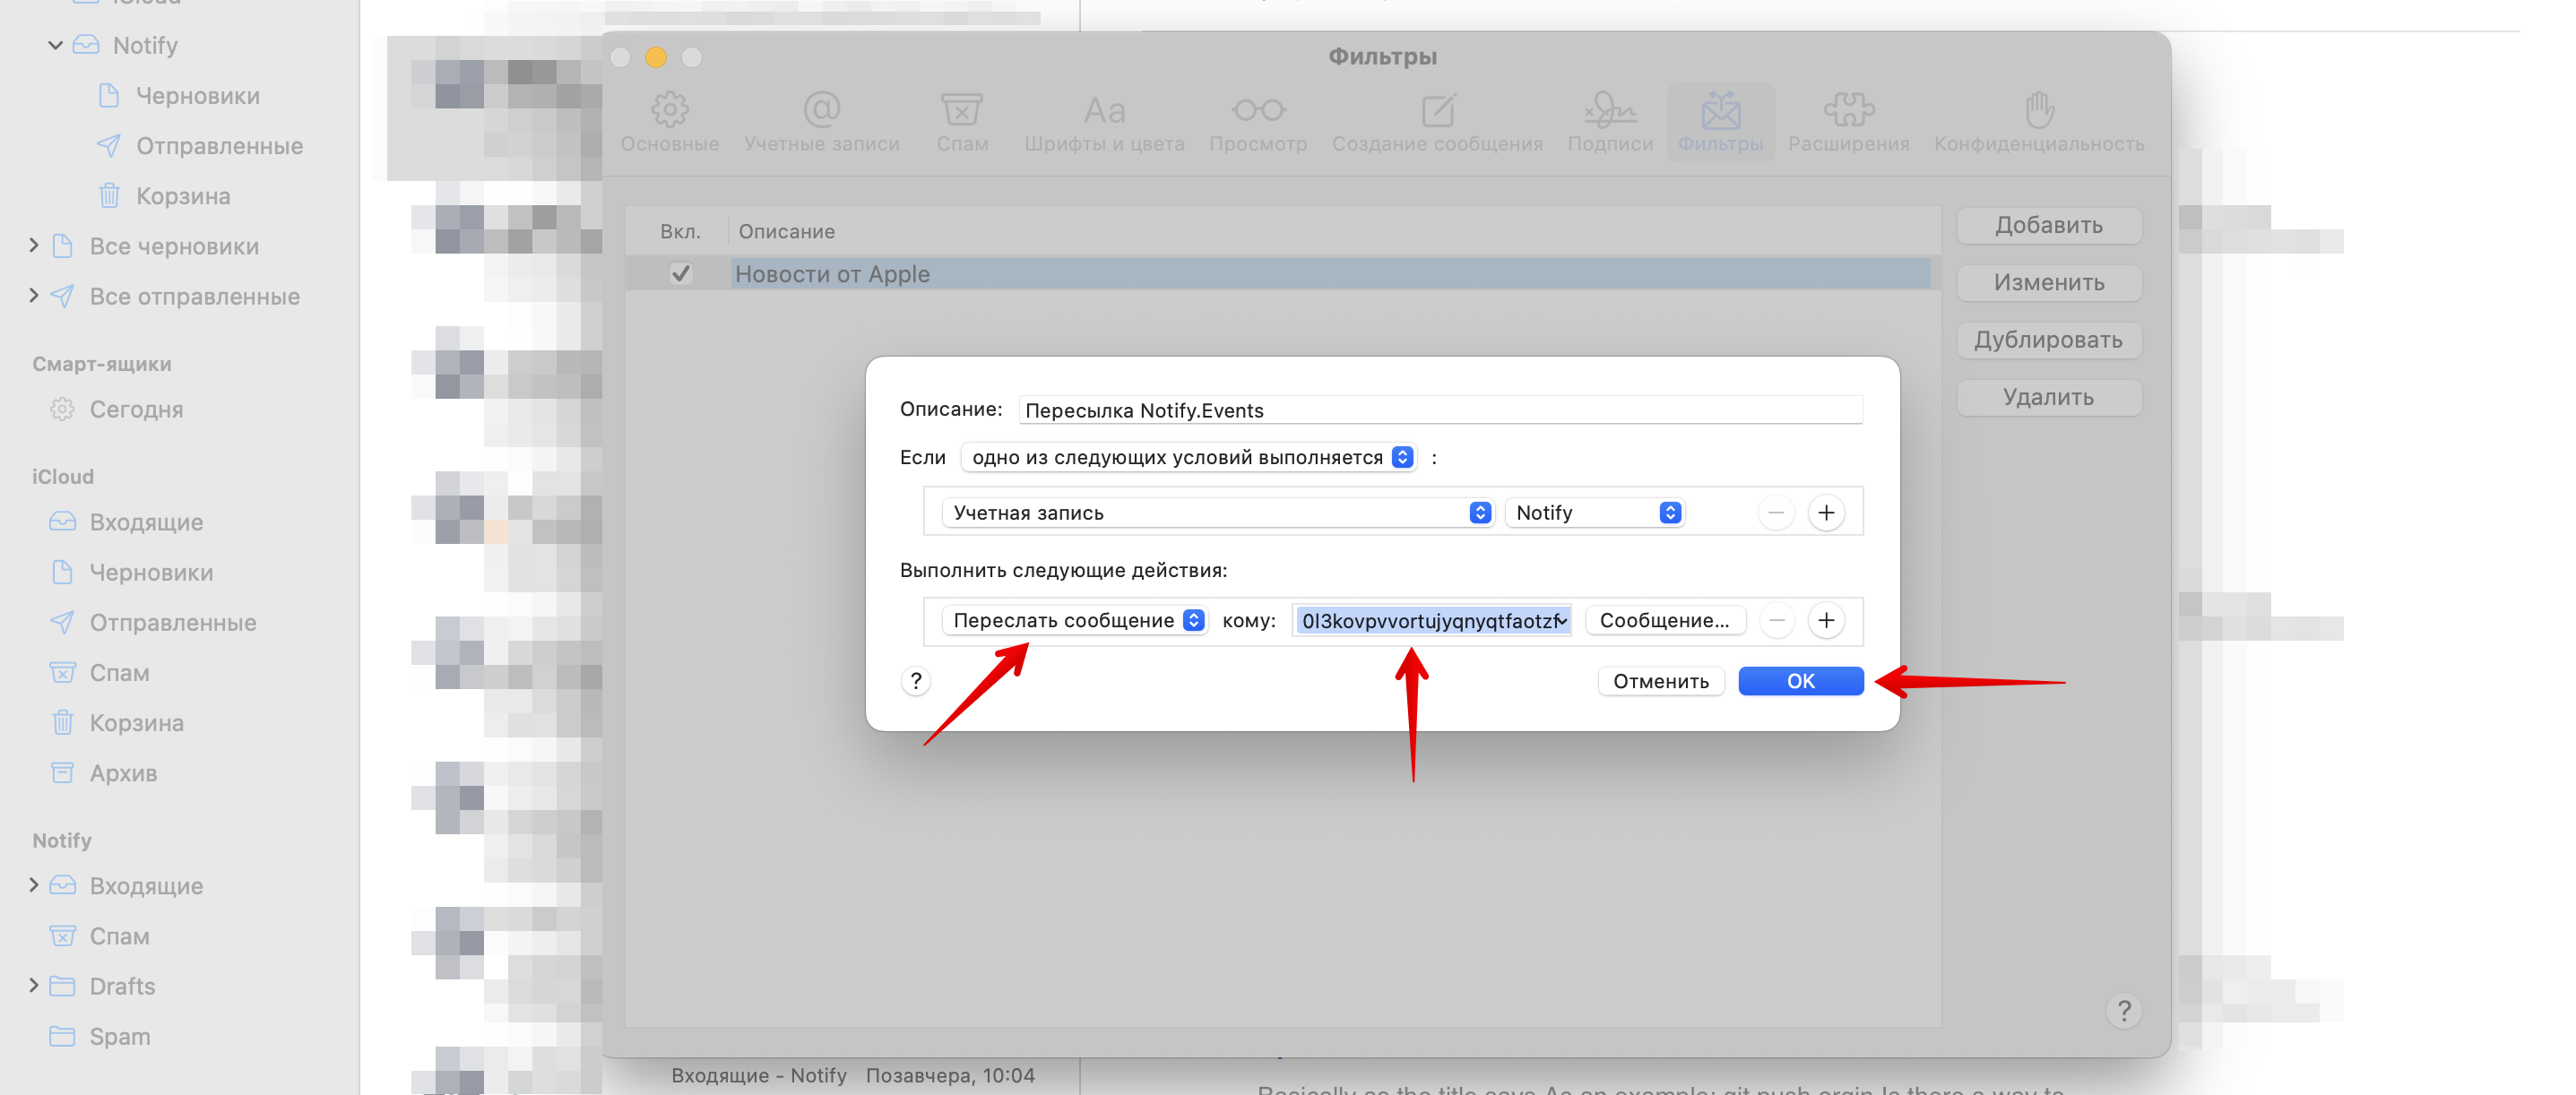Image resolution: width=2576 pixels, height=1095 pixels.
Task: Select the Фильтры preferences tab
Action: coord(1720,122)
